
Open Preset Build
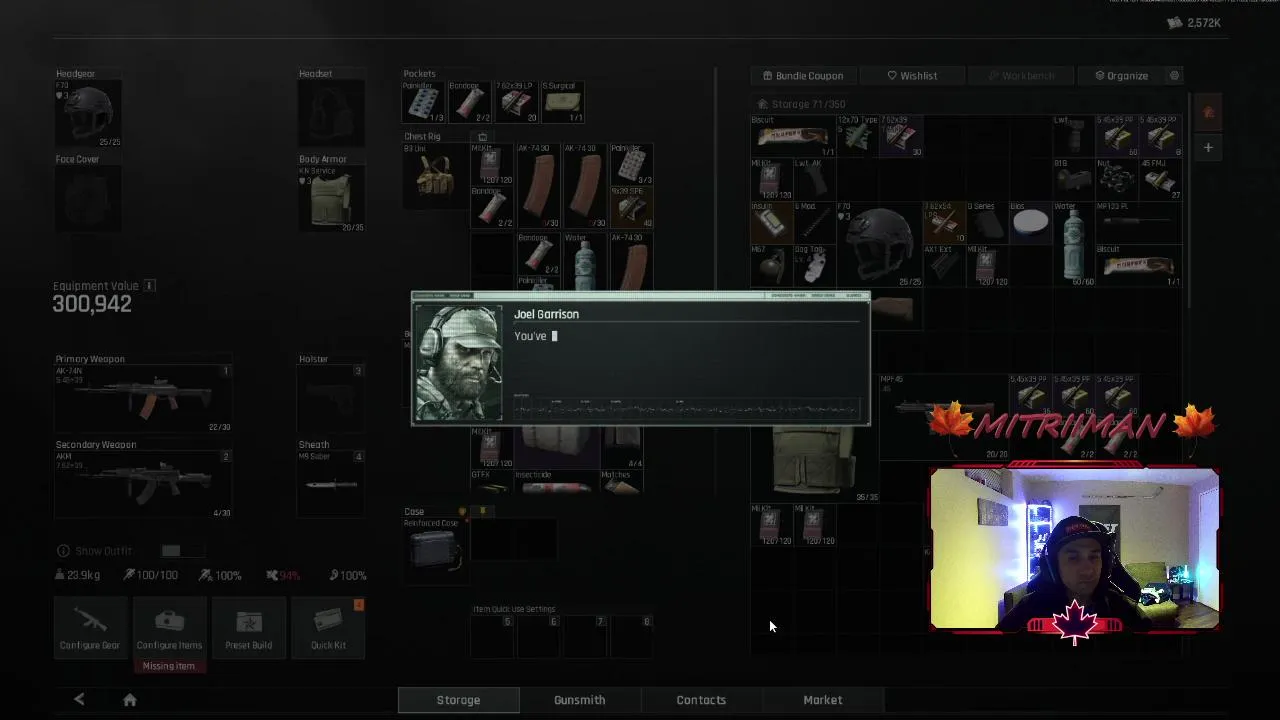point(248,627)
